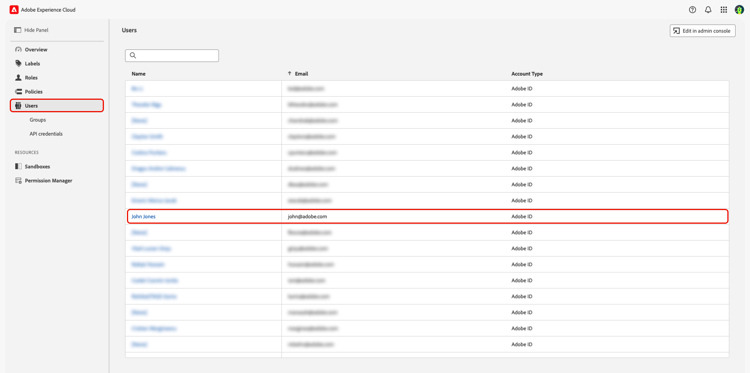
Task: Open the app switcher grid icon
Action: coord(724,10)
